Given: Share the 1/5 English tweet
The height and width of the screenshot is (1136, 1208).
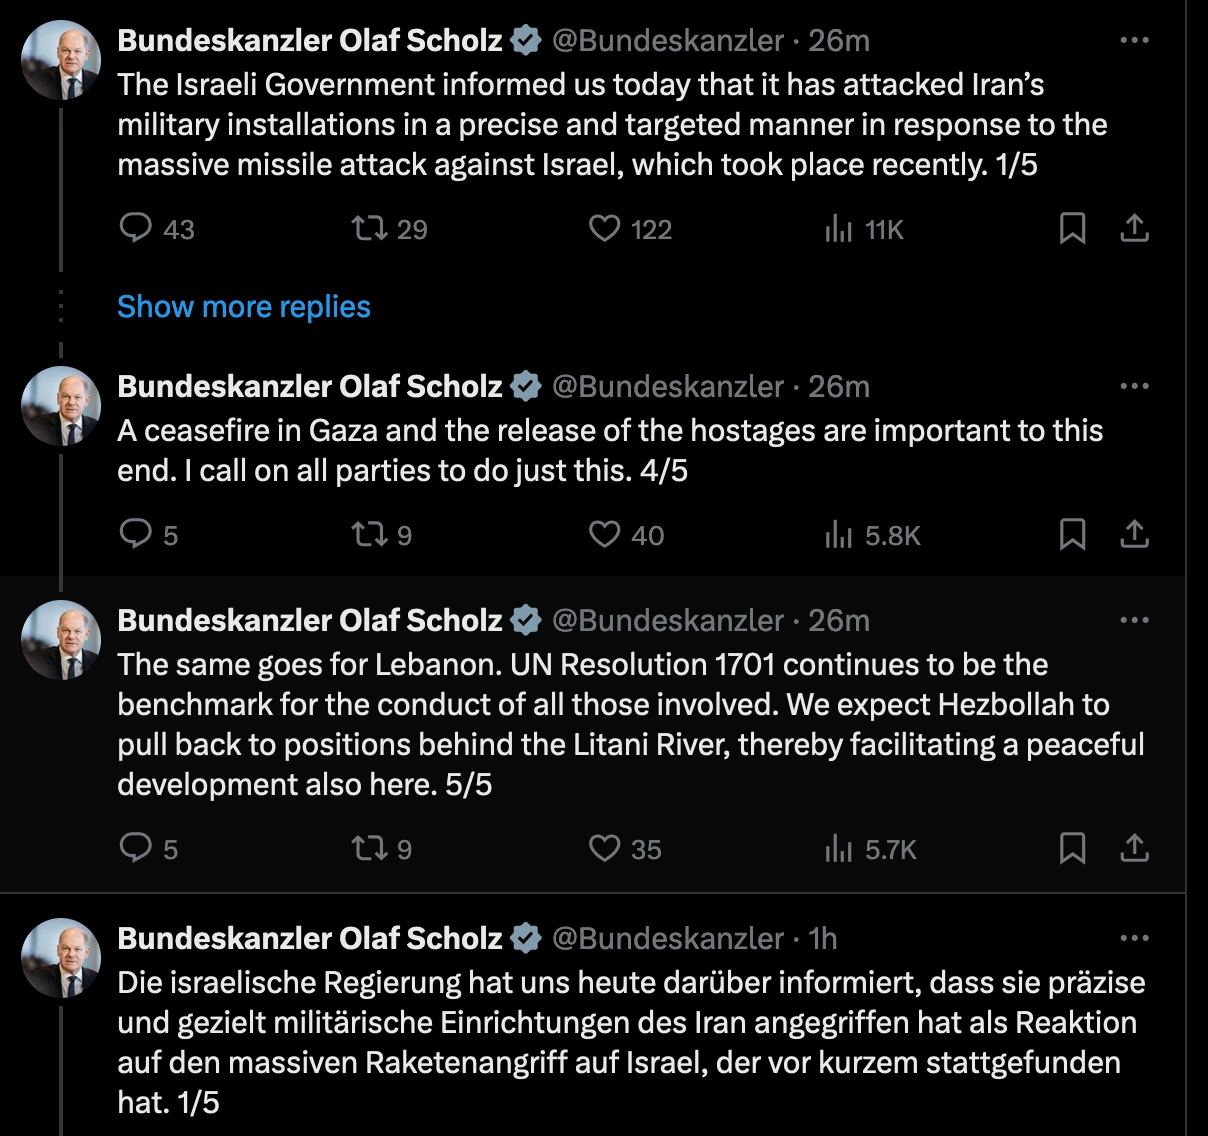Looking at the screenshot, I should [1134, 229].
